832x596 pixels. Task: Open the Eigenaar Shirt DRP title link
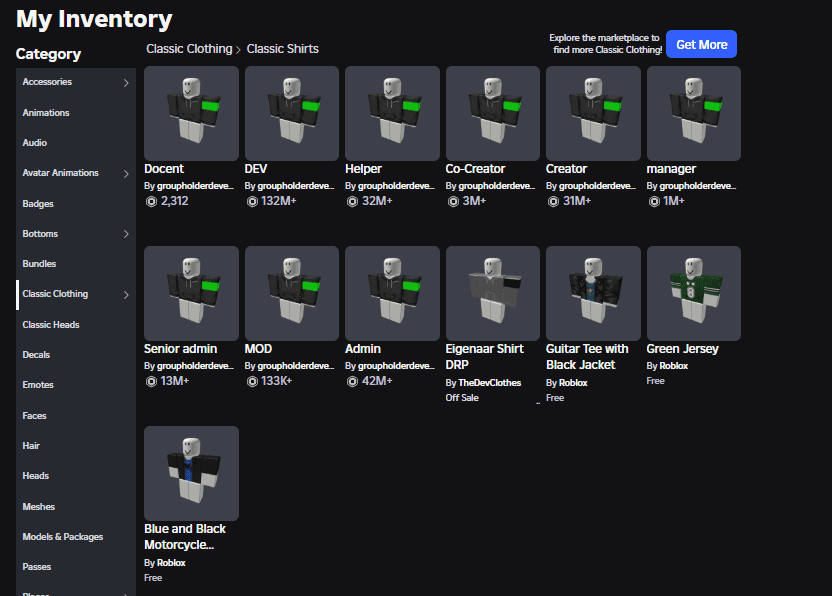484,357
